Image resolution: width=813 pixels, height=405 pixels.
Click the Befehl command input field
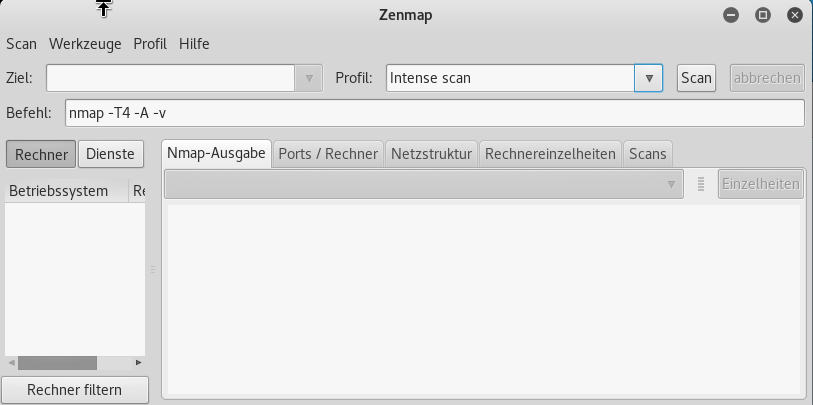click(434, 113)
